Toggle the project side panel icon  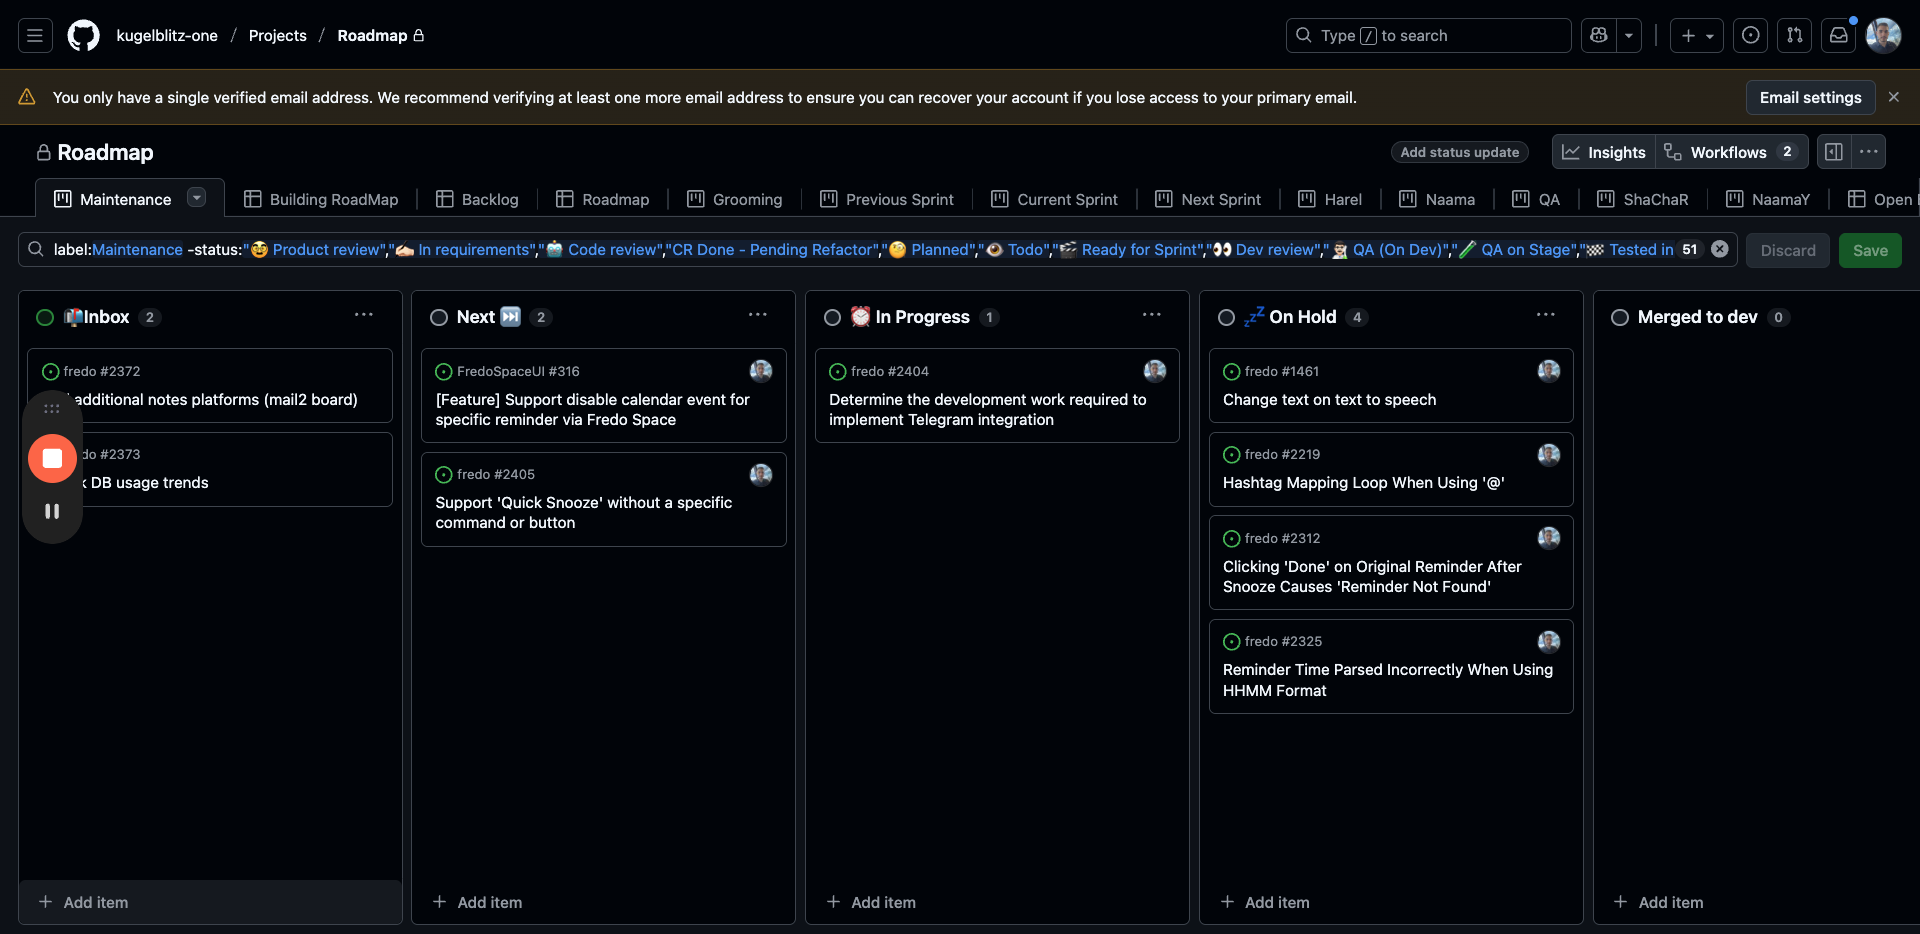tap(1834, 152)
